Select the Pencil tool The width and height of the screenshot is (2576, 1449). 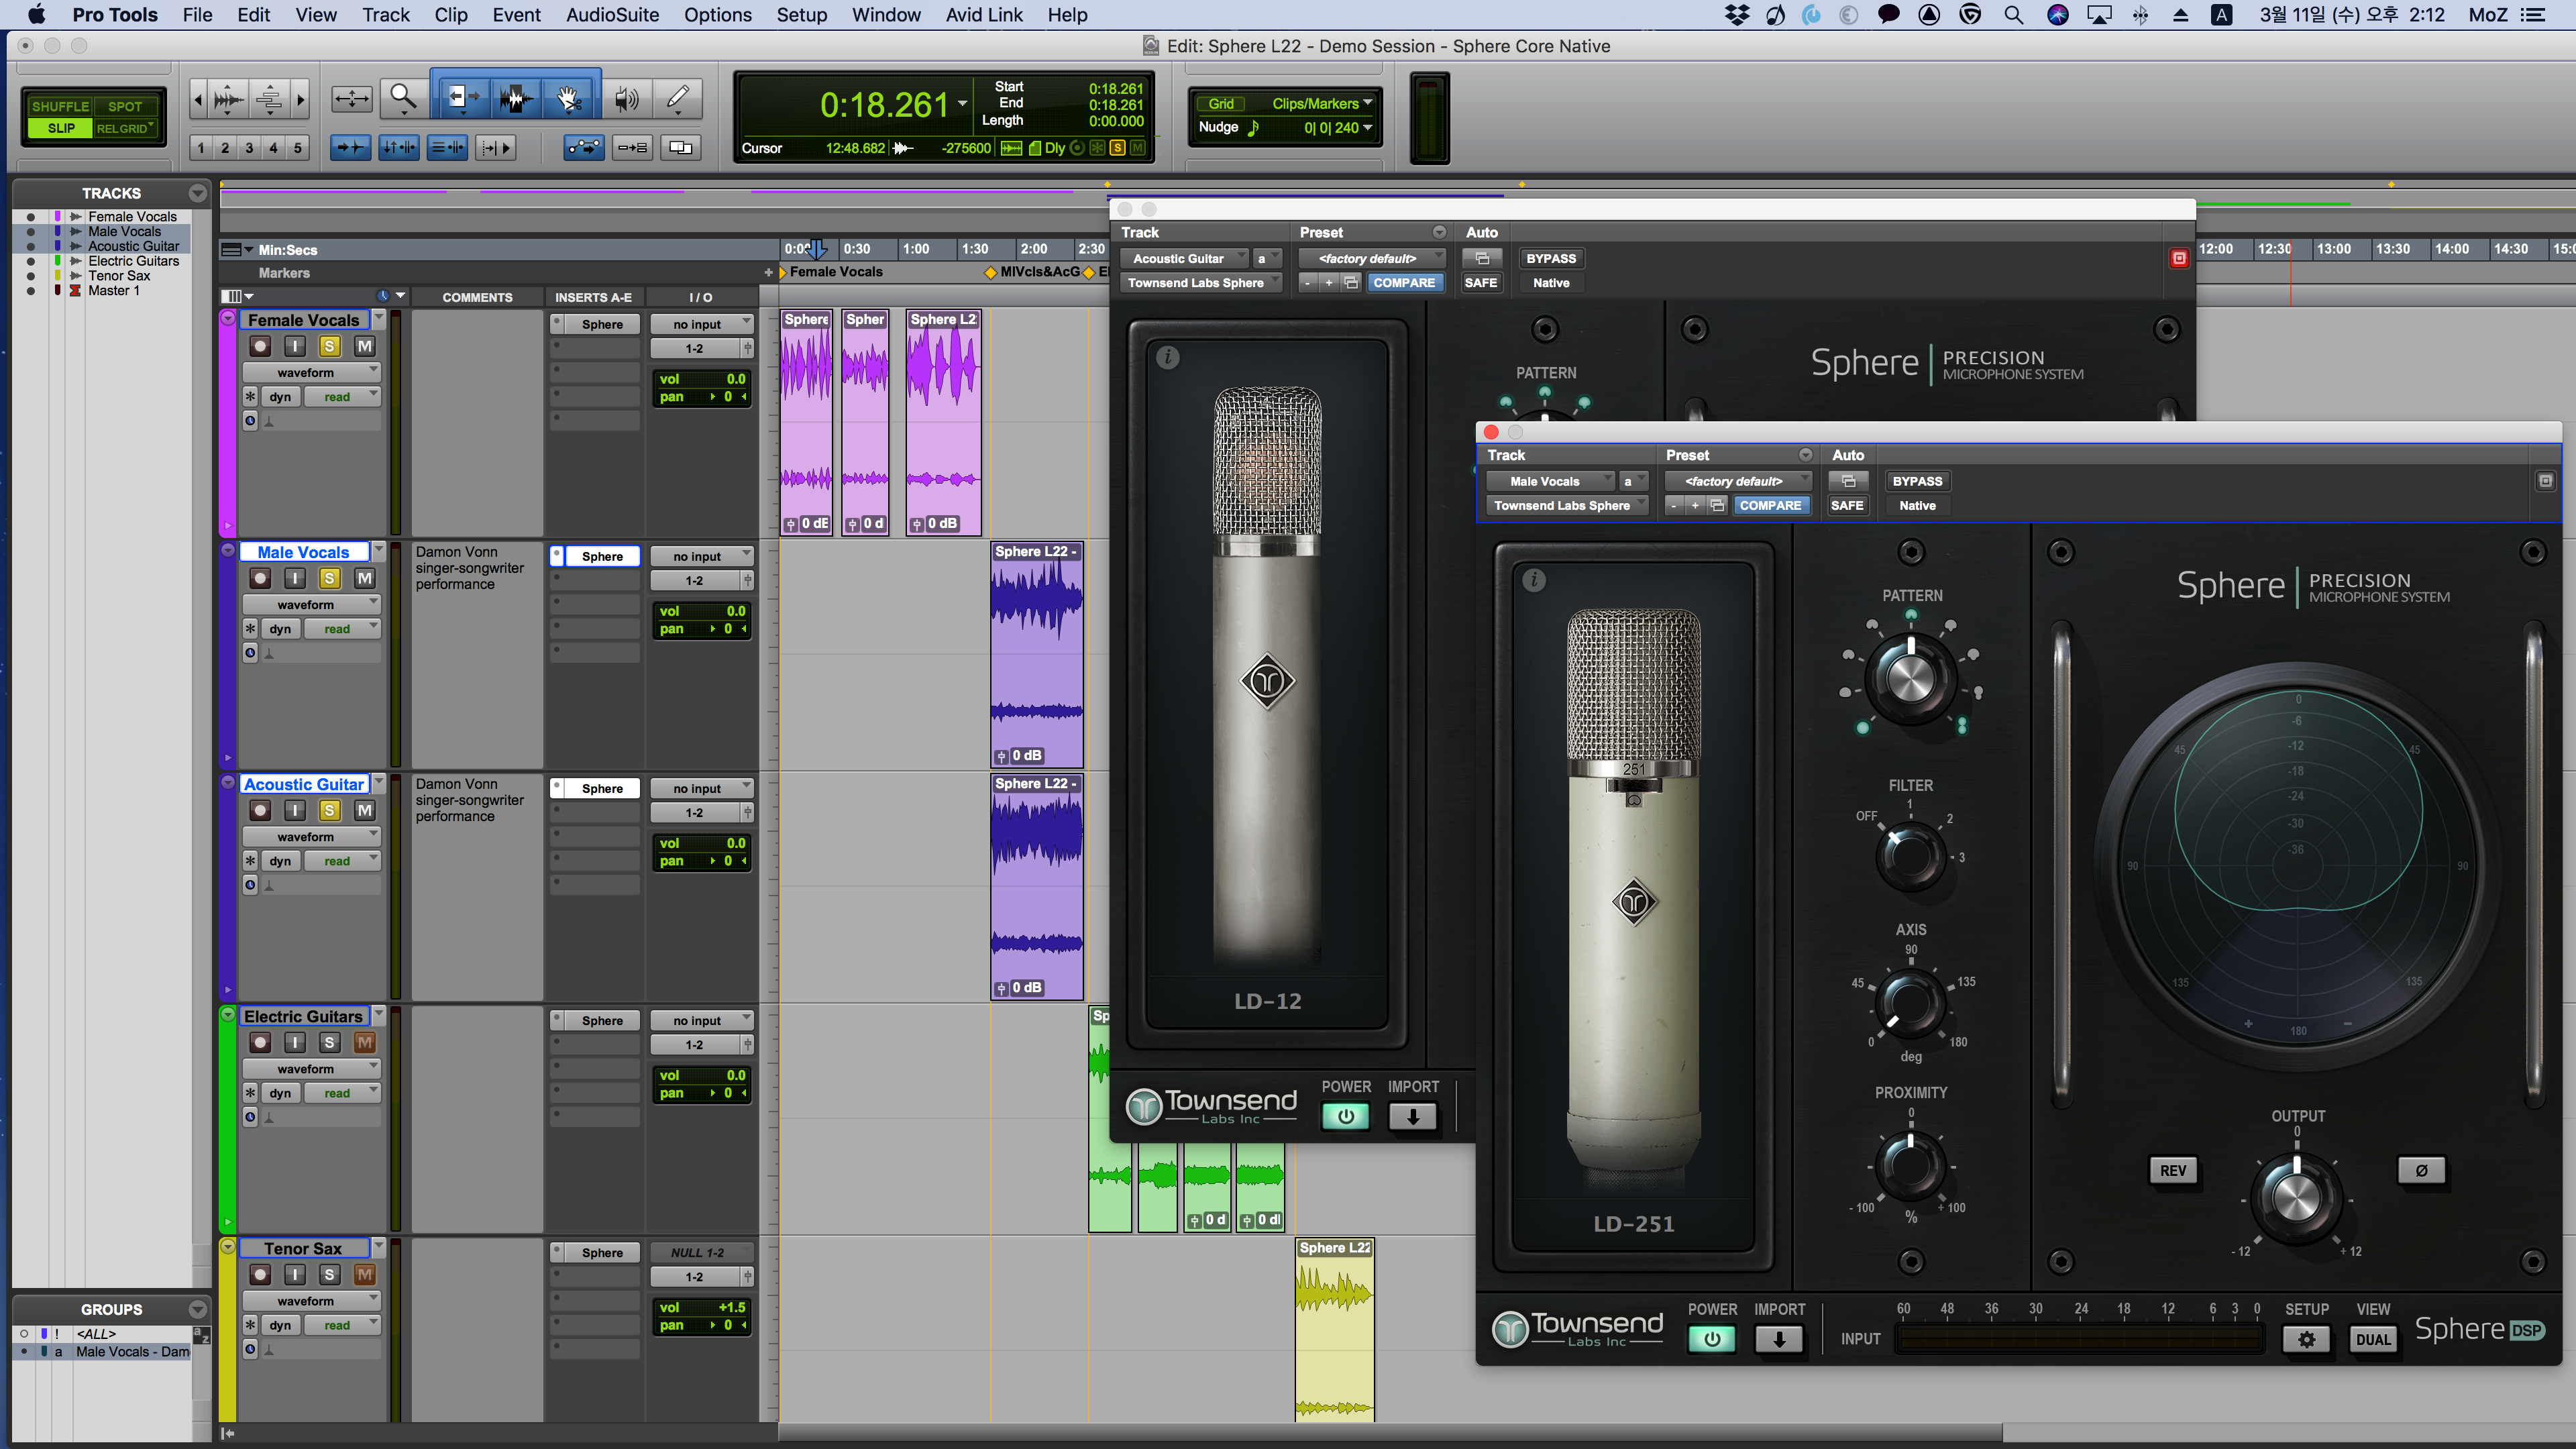[678, 98]
